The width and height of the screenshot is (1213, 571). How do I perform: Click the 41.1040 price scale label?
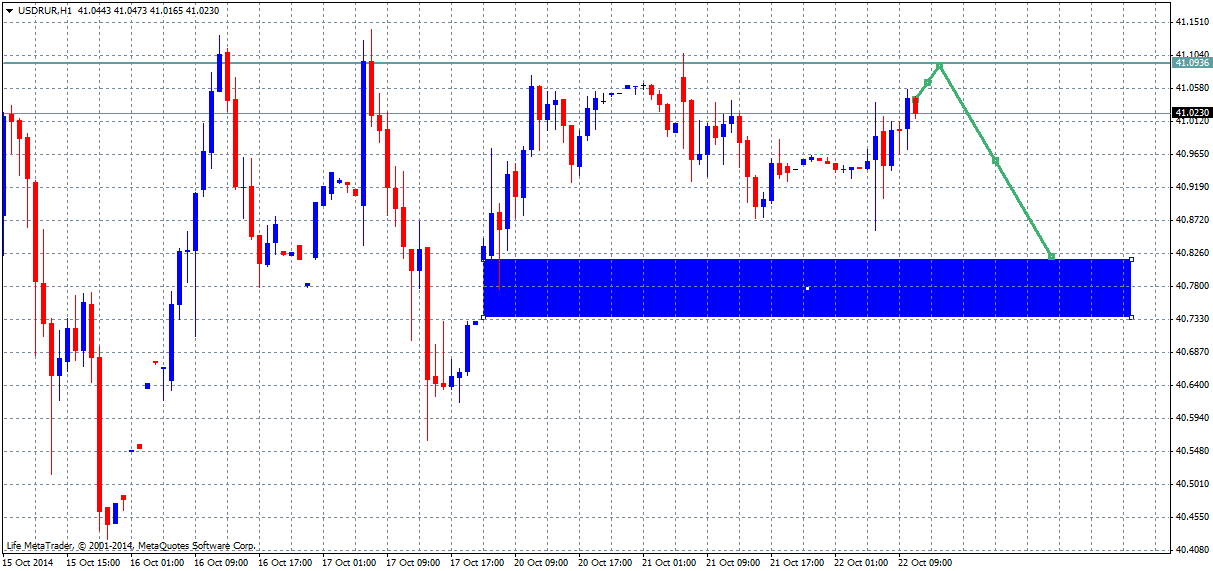1192,54
